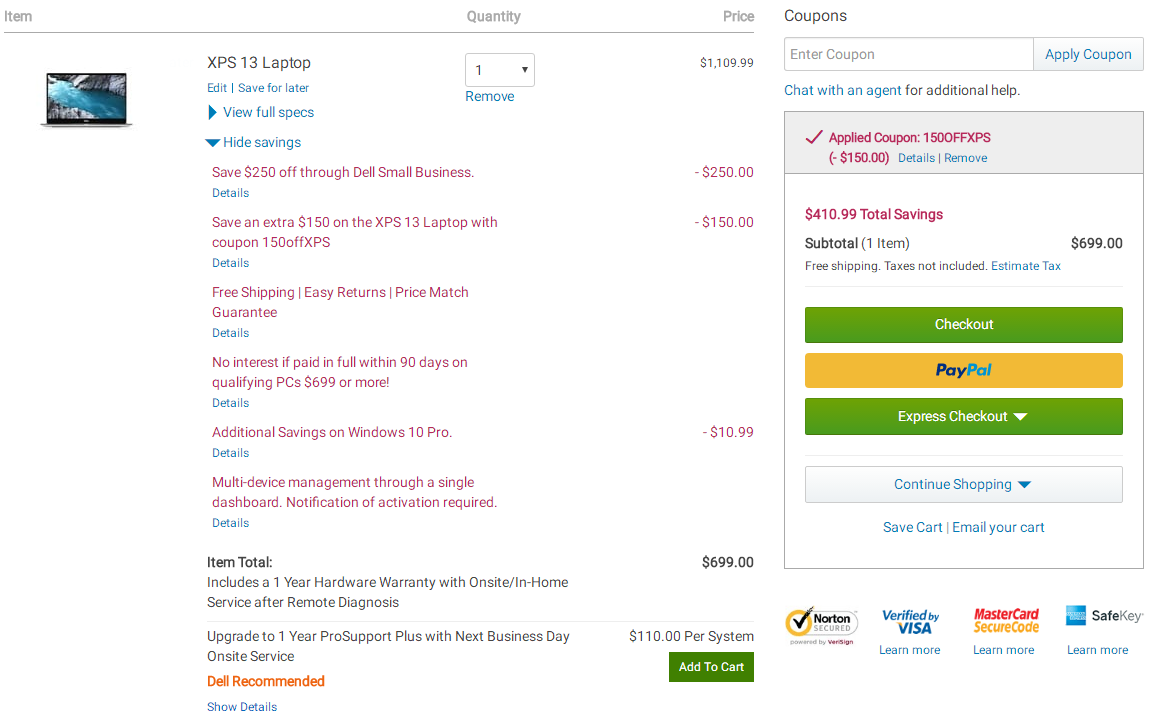Click the Item Total $699.00 amount
The image size is (1160, 725).
(727, 562)
